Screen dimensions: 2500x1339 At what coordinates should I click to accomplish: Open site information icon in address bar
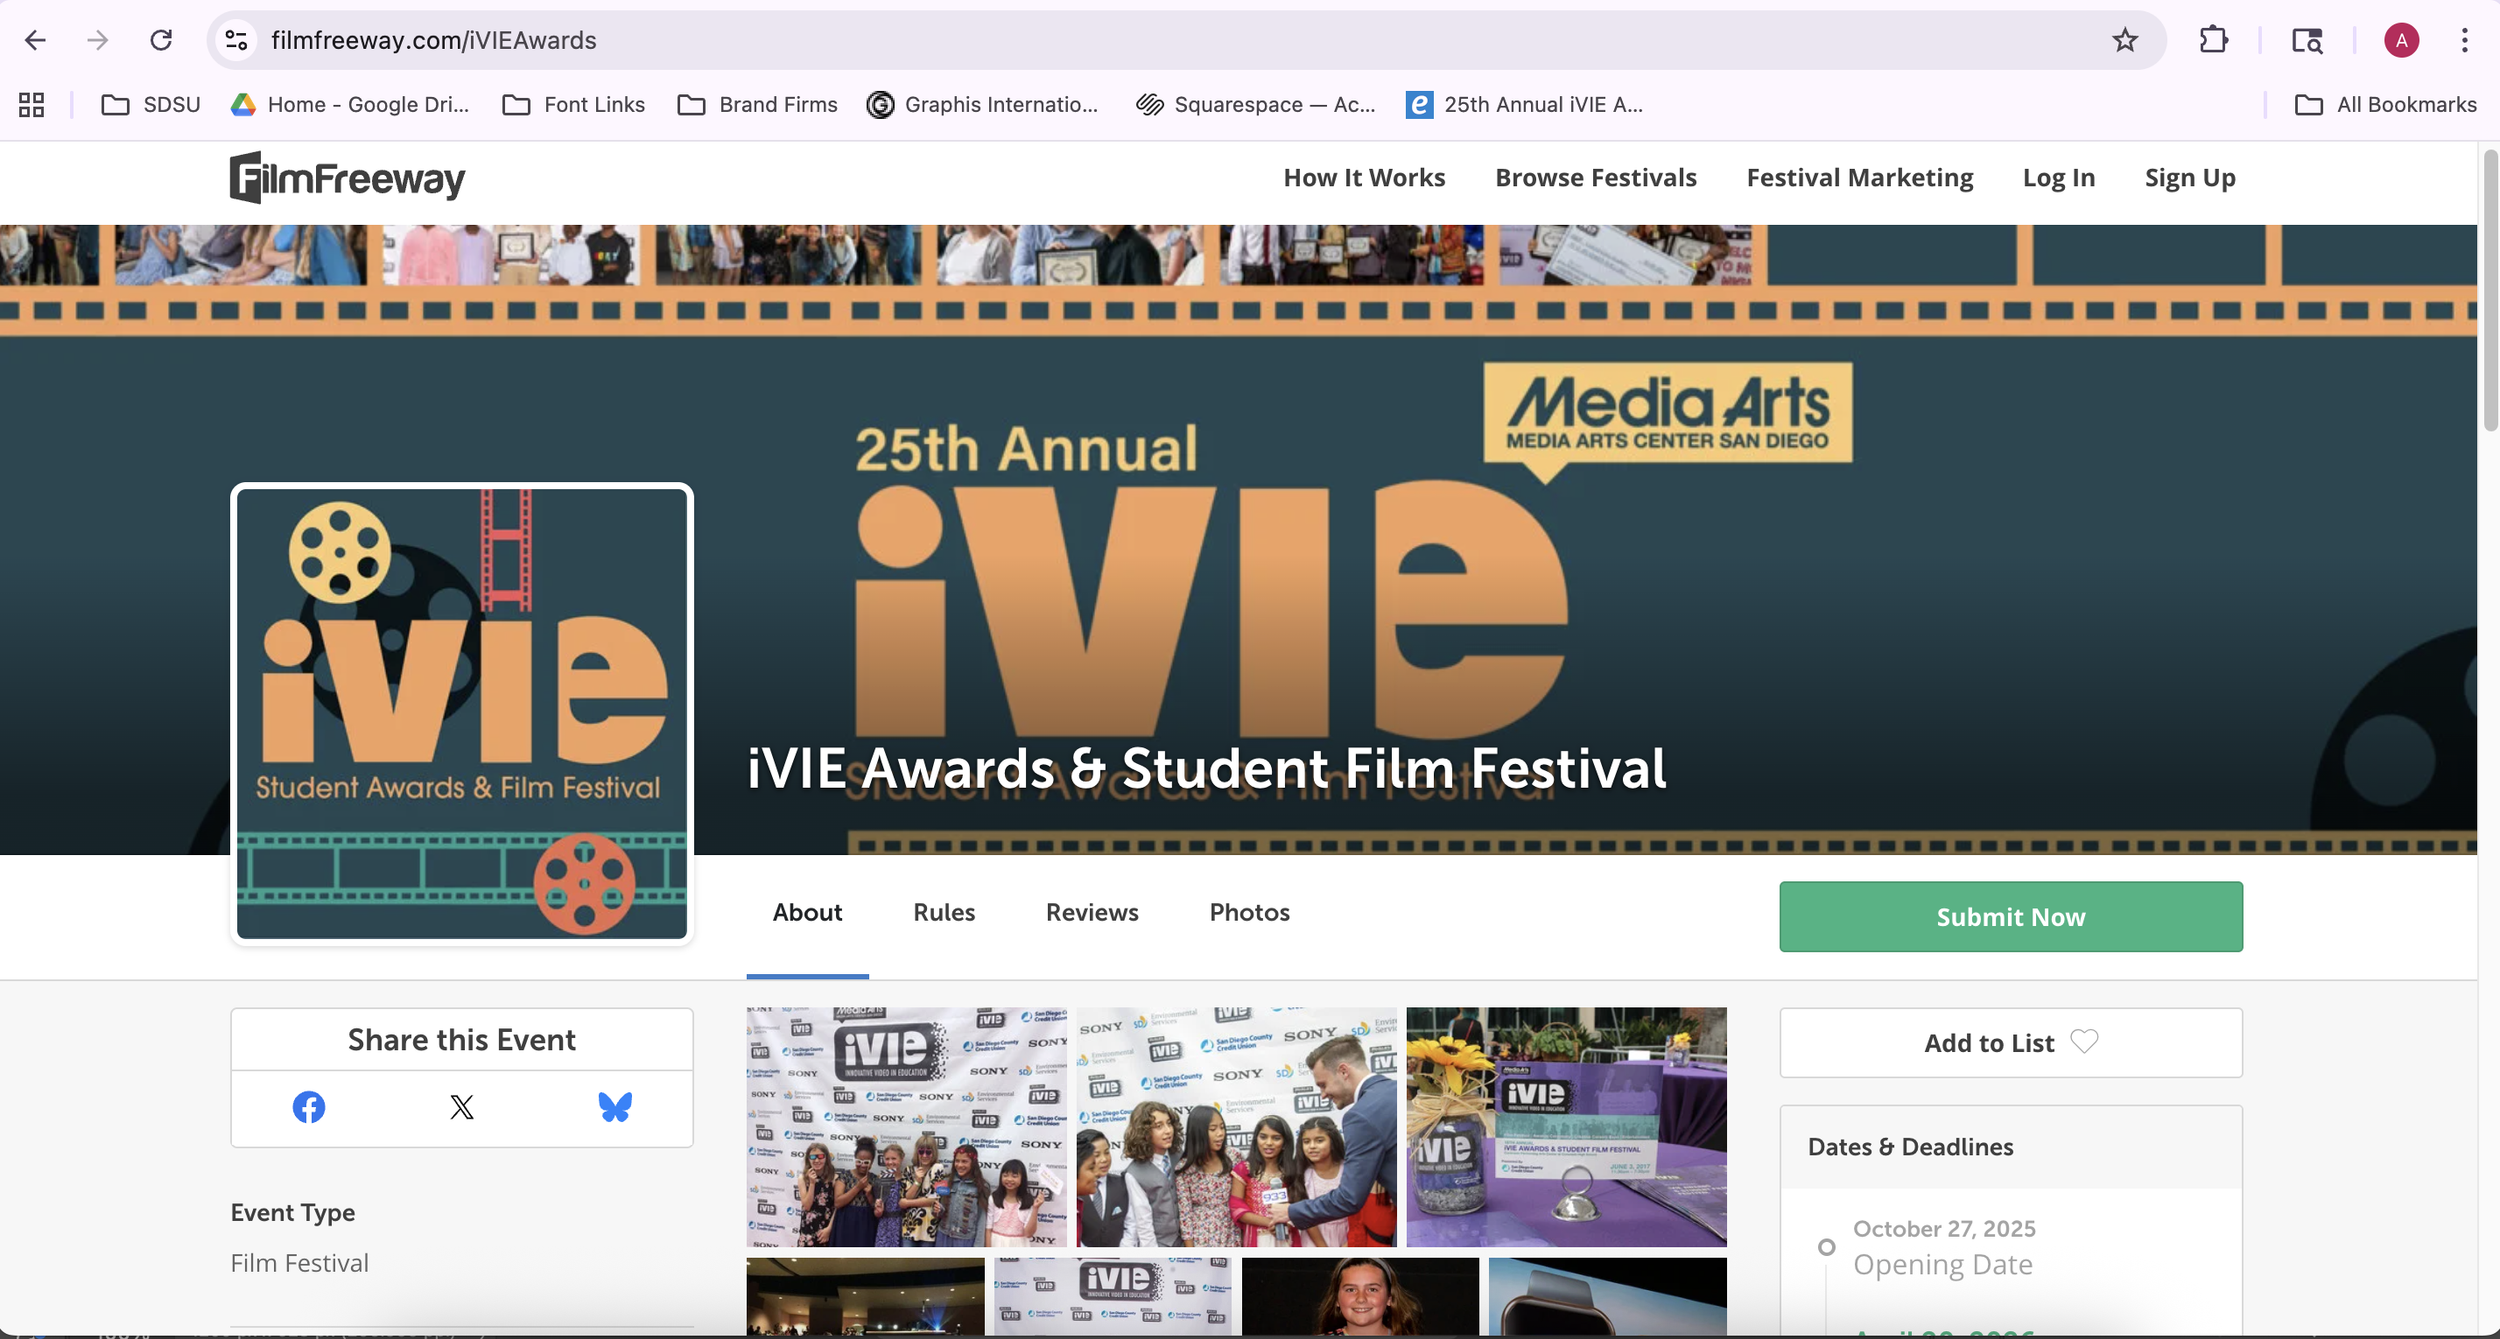click(x=237, y=40)
